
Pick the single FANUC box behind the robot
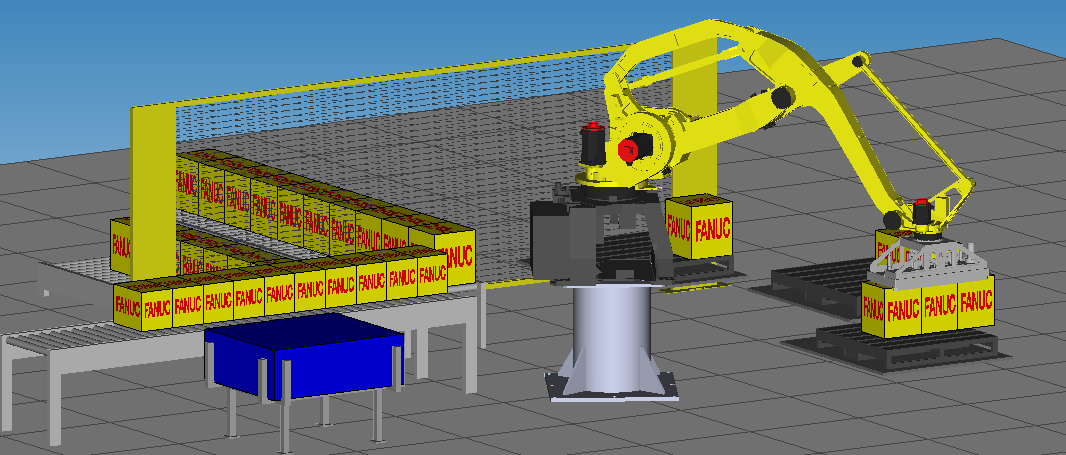point(699,227)
